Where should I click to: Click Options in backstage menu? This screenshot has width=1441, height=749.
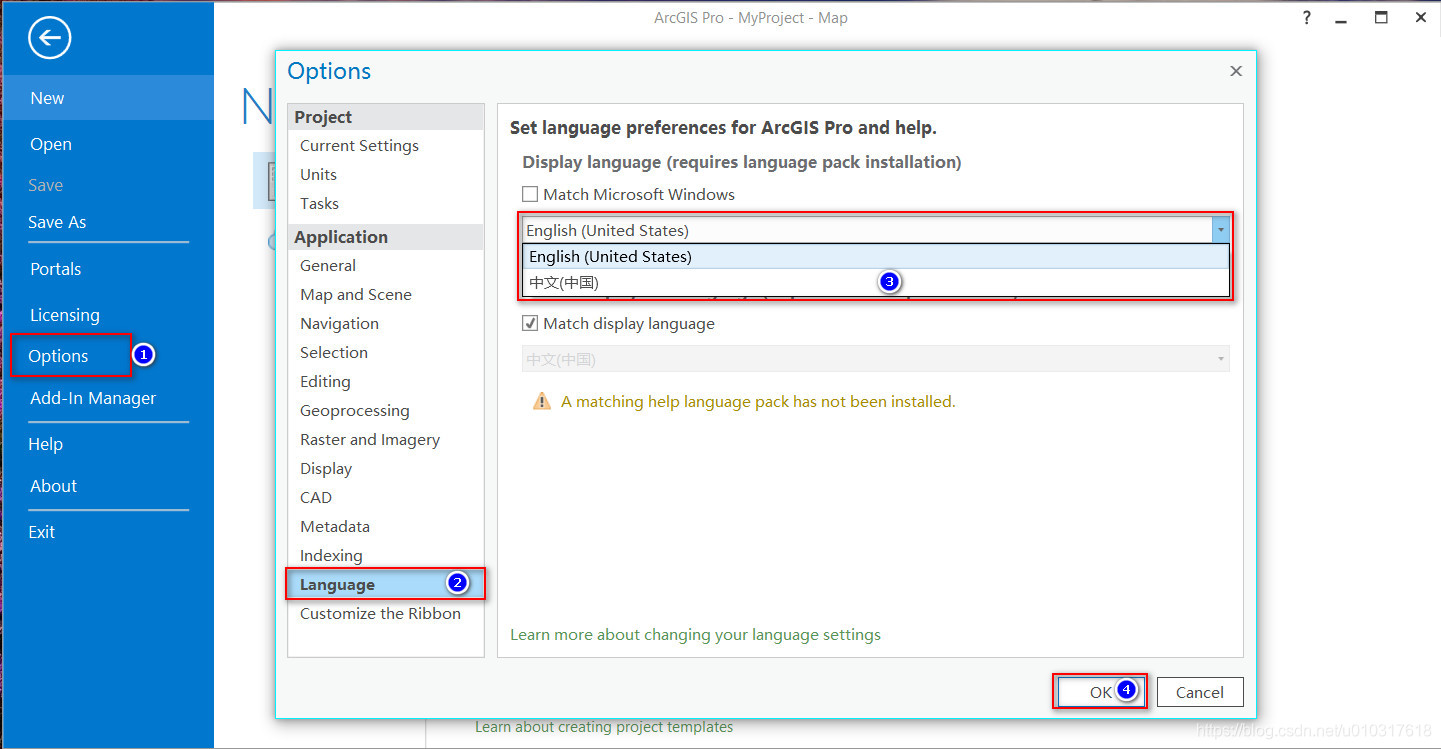pyautogui.click(x=59, y=356)
